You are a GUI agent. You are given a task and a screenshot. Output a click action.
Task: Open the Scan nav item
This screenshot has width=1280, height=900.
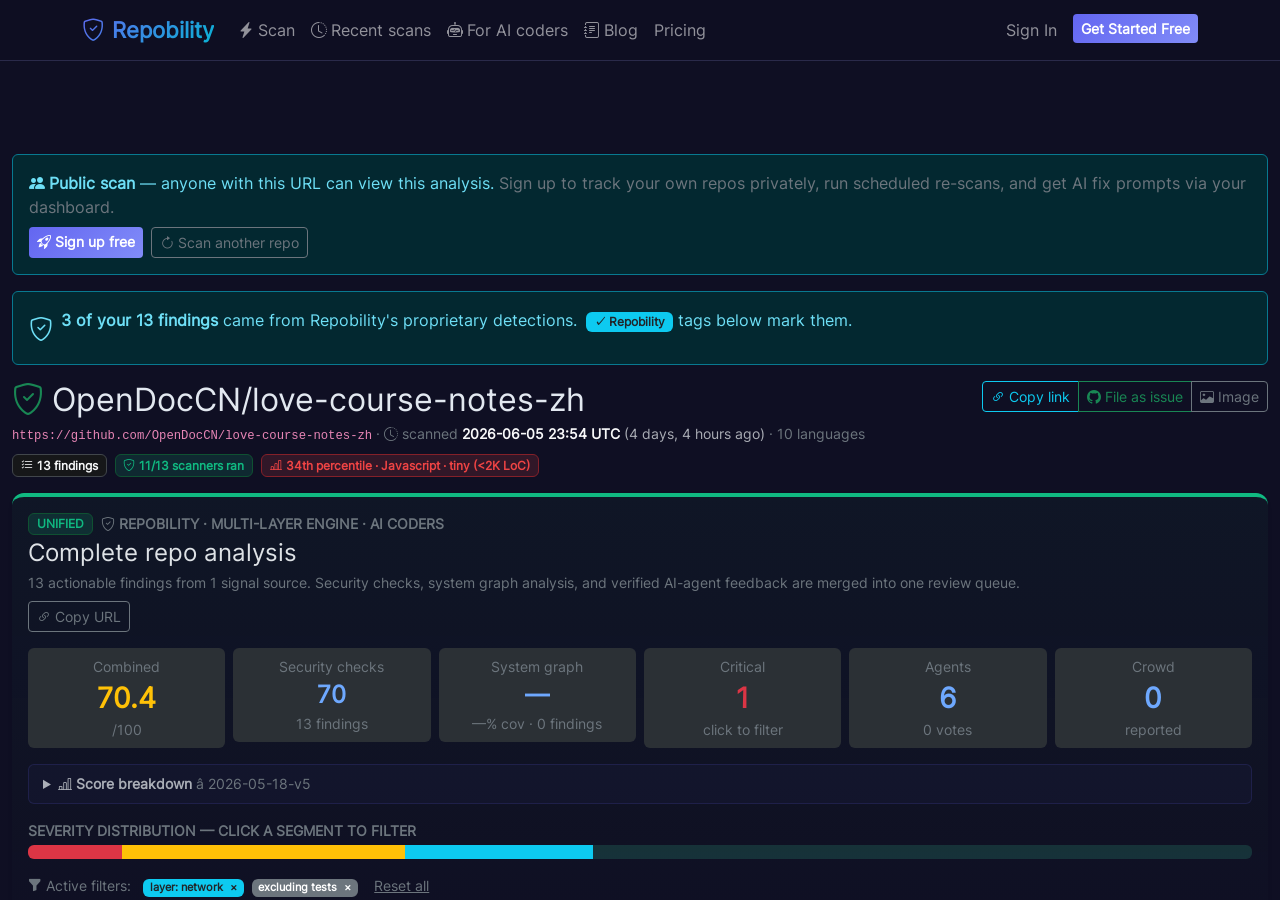click(x=267, y=30)
